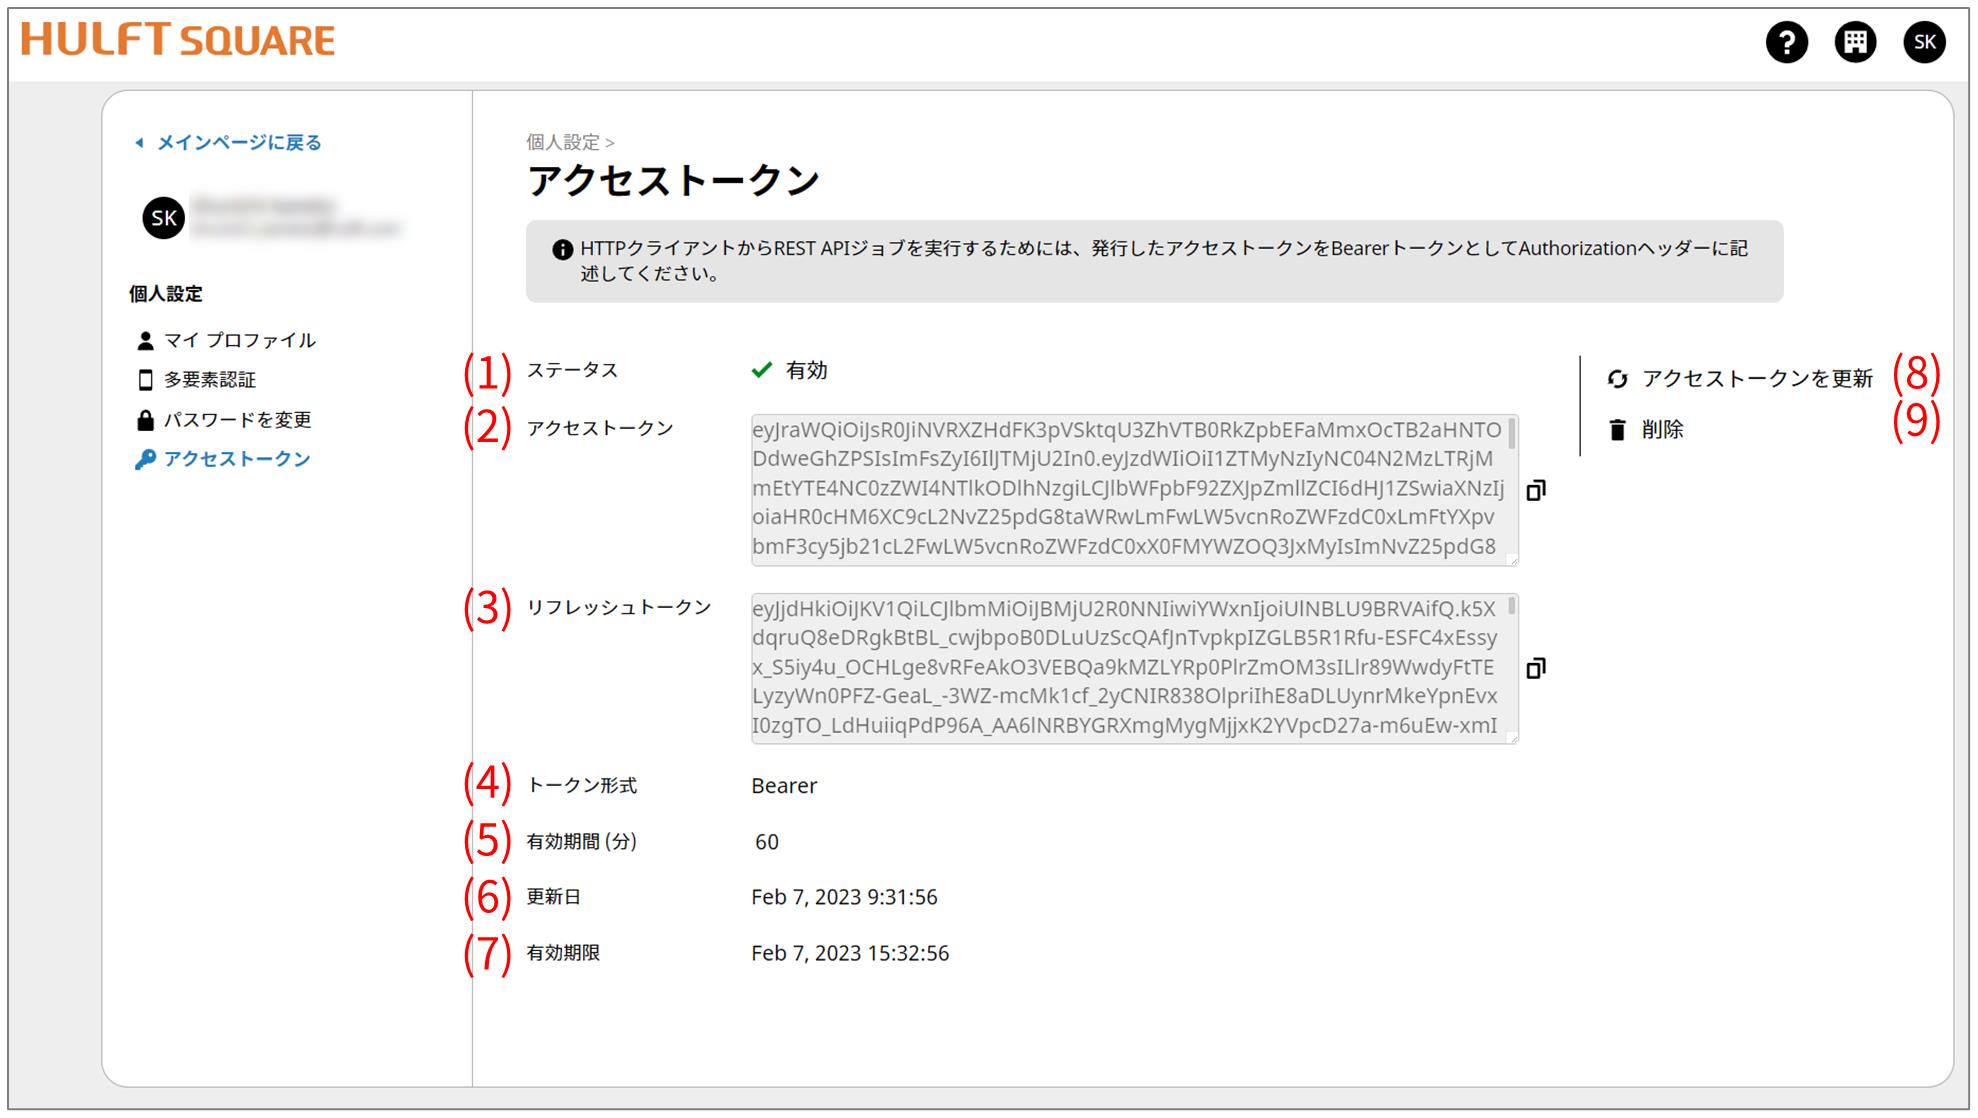The width and height of the screenshot is (1978, 1118).
Task: Go to パスワードを変更 page
Action: pyautogui.click(x=237, y=420)
